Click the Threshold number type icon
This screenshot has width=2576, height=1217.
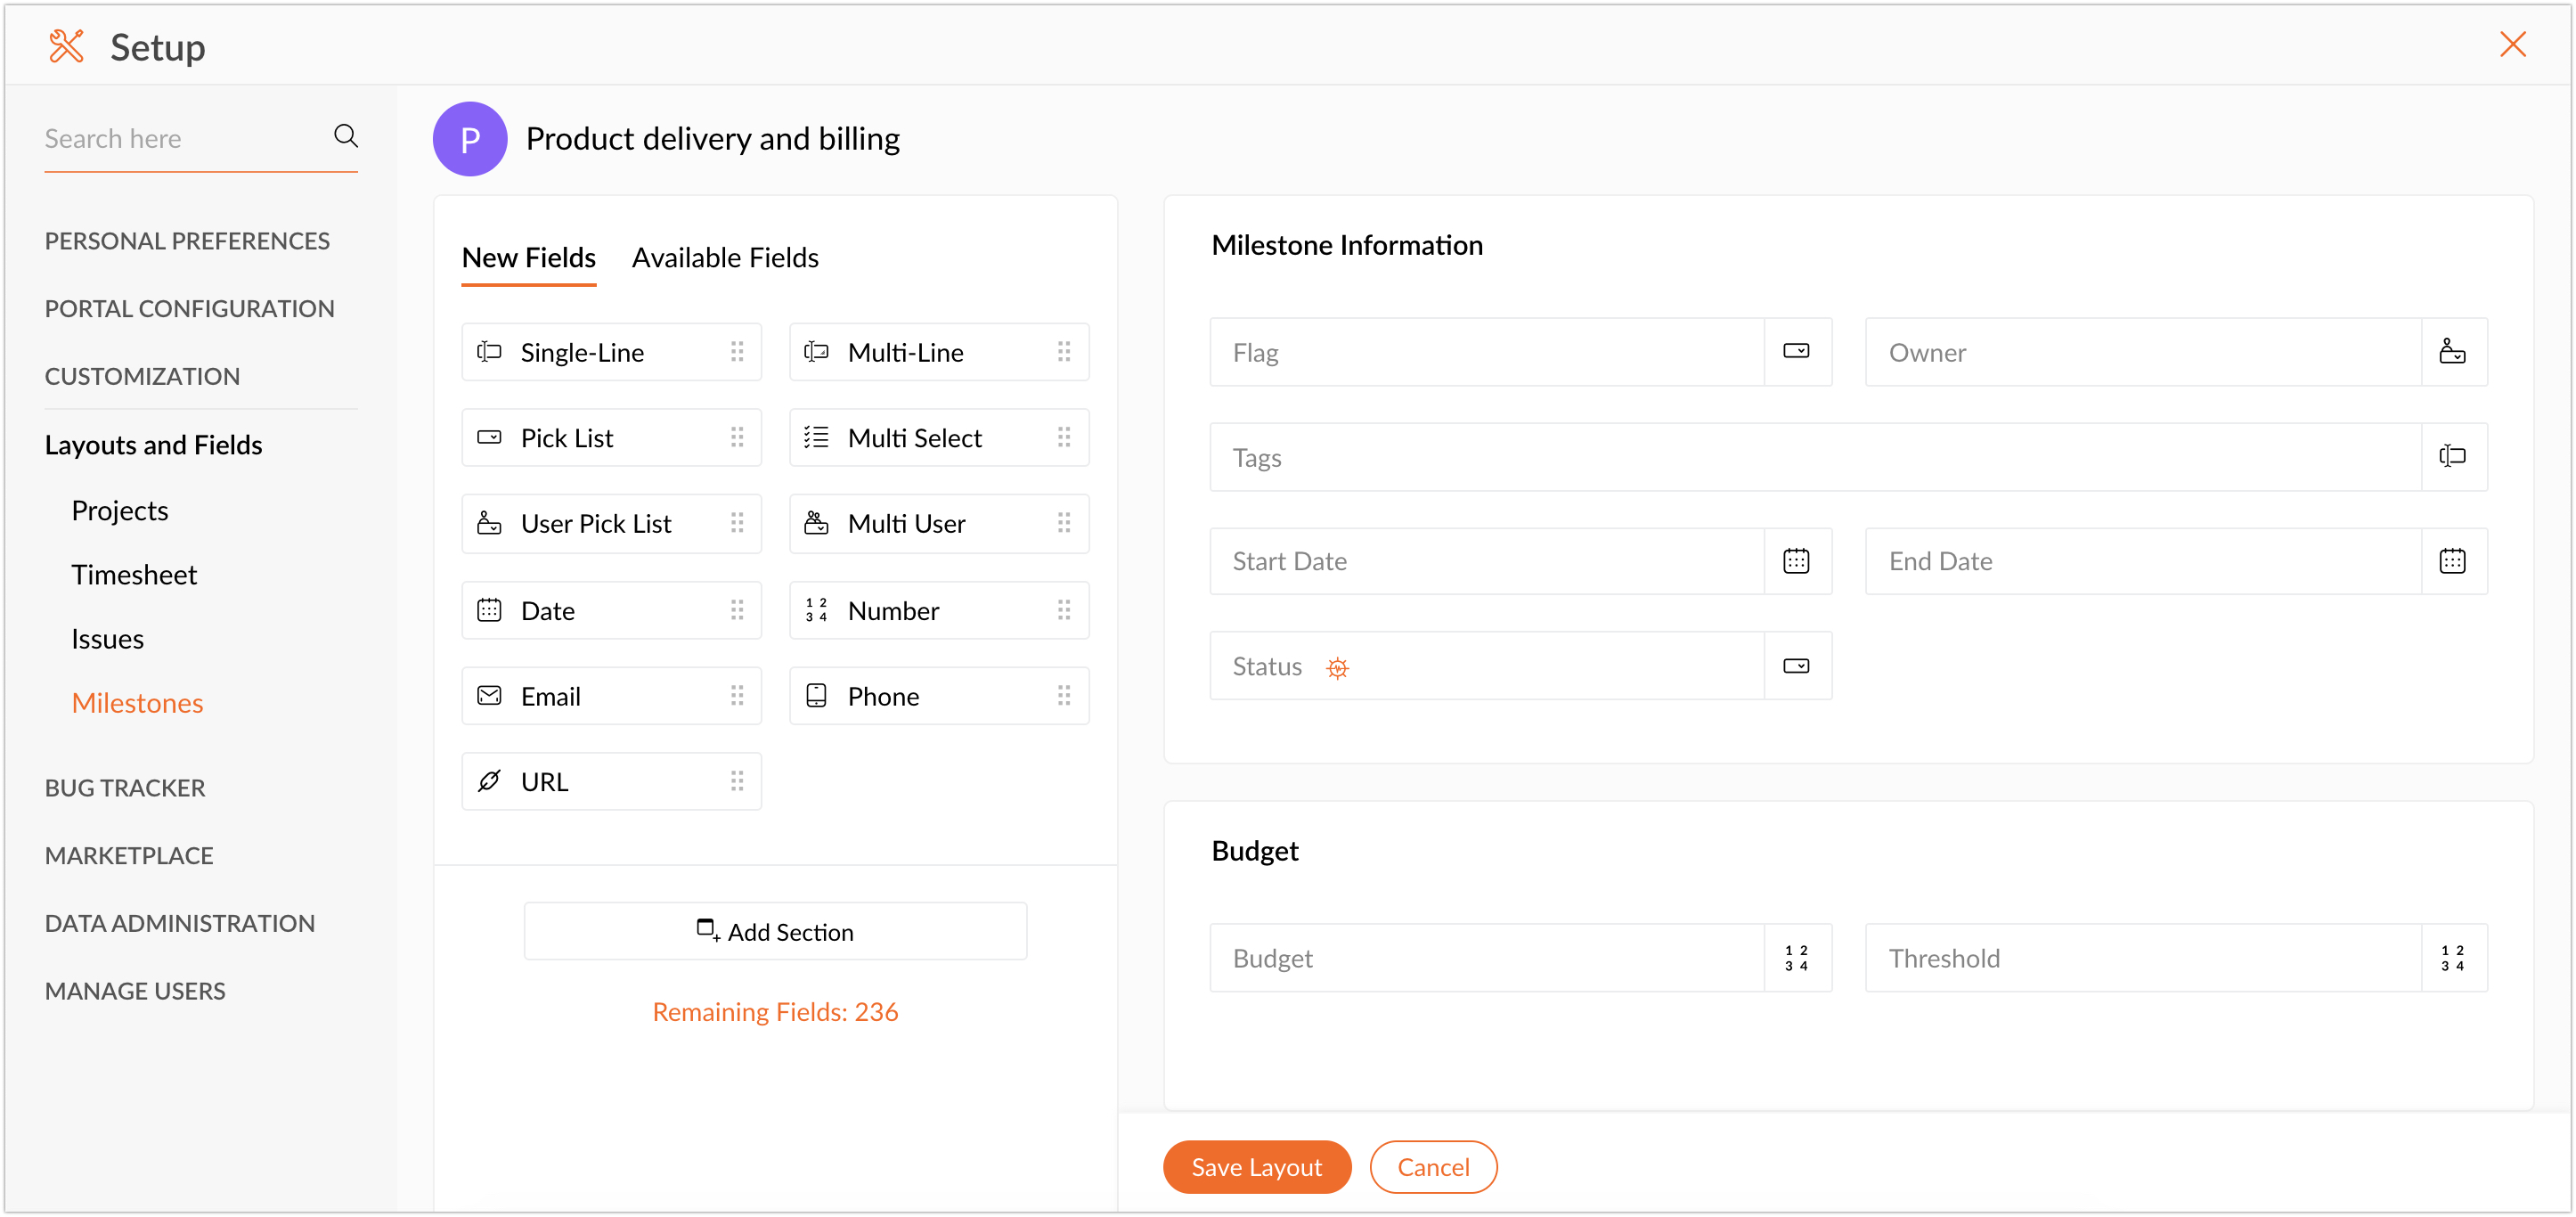pos(2452,958)
